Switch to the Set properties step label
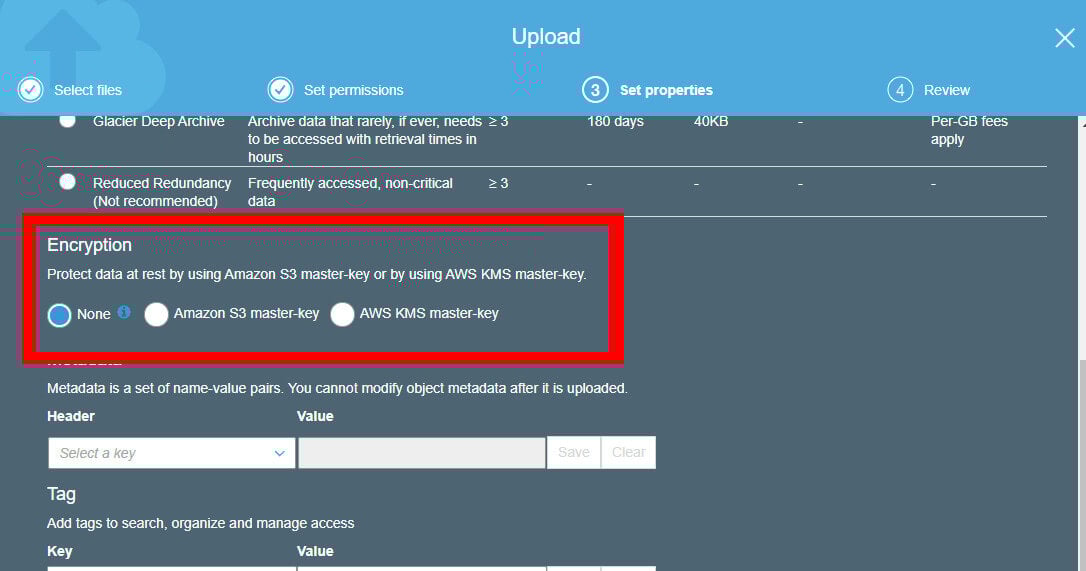 (666, 90)
